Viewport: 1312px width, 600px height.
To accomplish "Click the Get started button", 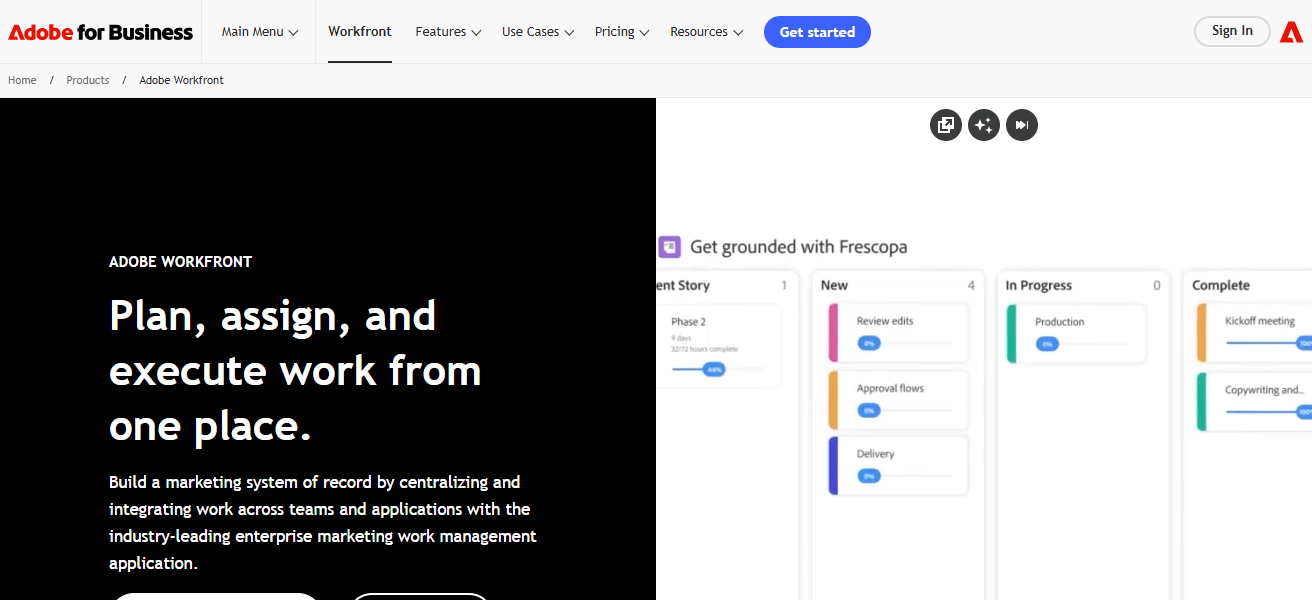I will pyautogui.click(x=817, y=31).
